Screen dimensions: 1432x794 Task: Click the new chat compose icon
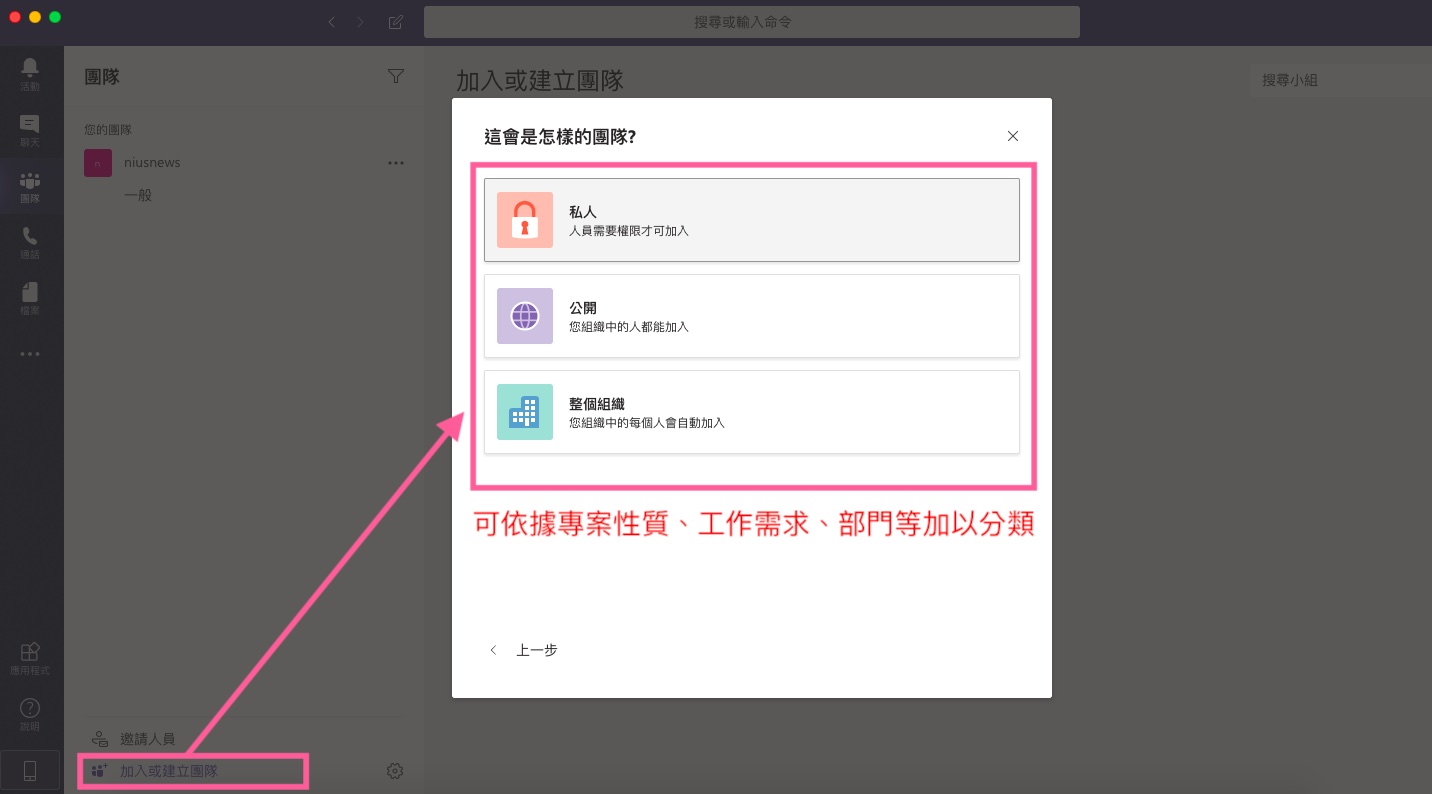(396, 22)
